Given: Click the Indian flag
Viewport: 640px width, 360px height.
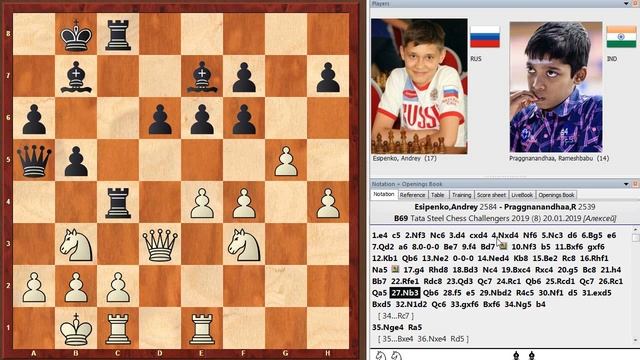Looking at the screenshot, I should click(x=621, y=37).
